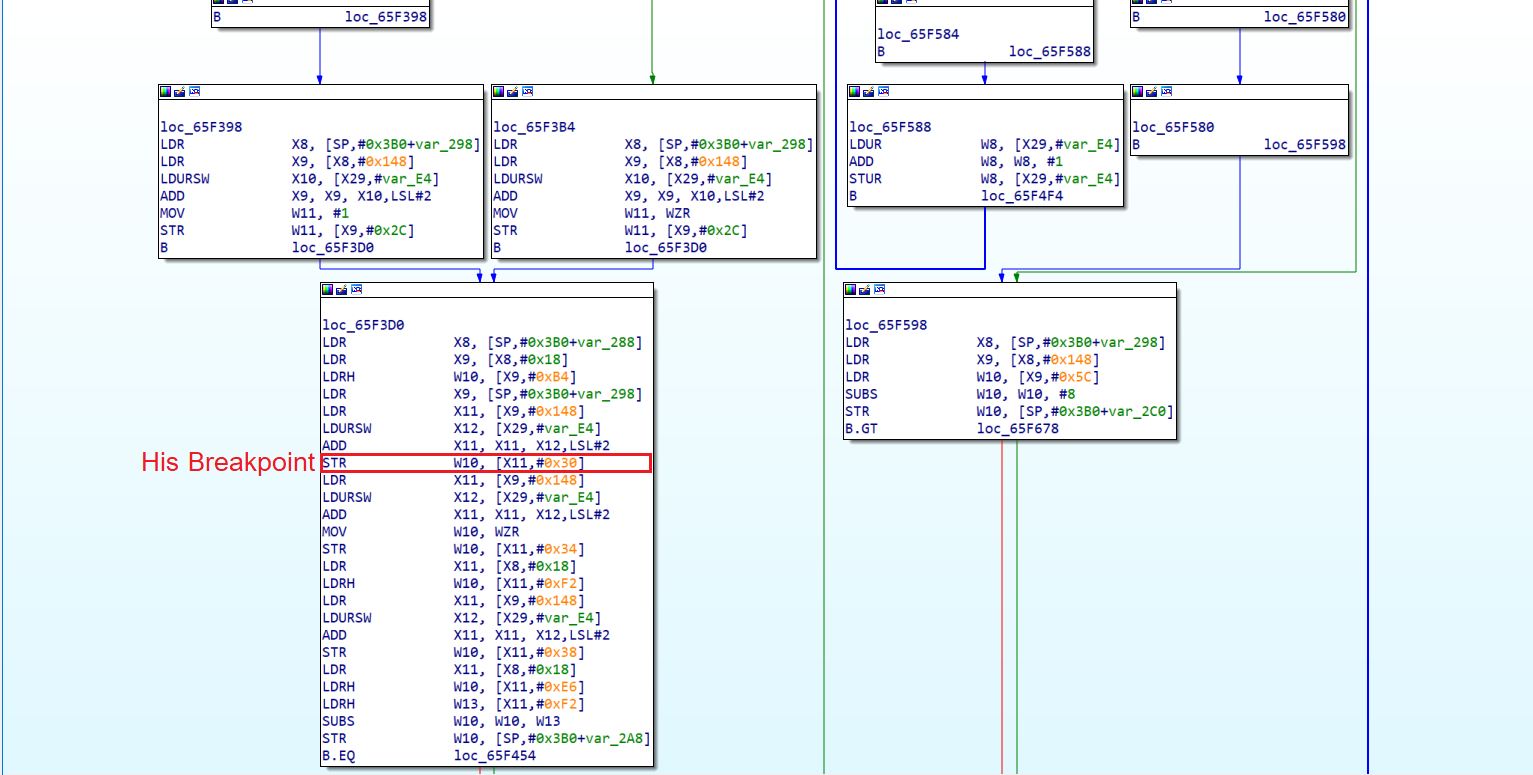Open xrefs icon on loc_65F3B4 node

(527, 91)
